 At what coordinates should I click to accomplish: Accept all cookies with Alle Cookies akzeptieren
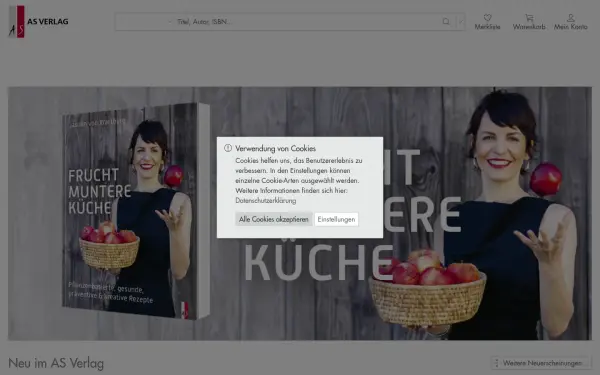coord(274,219)
